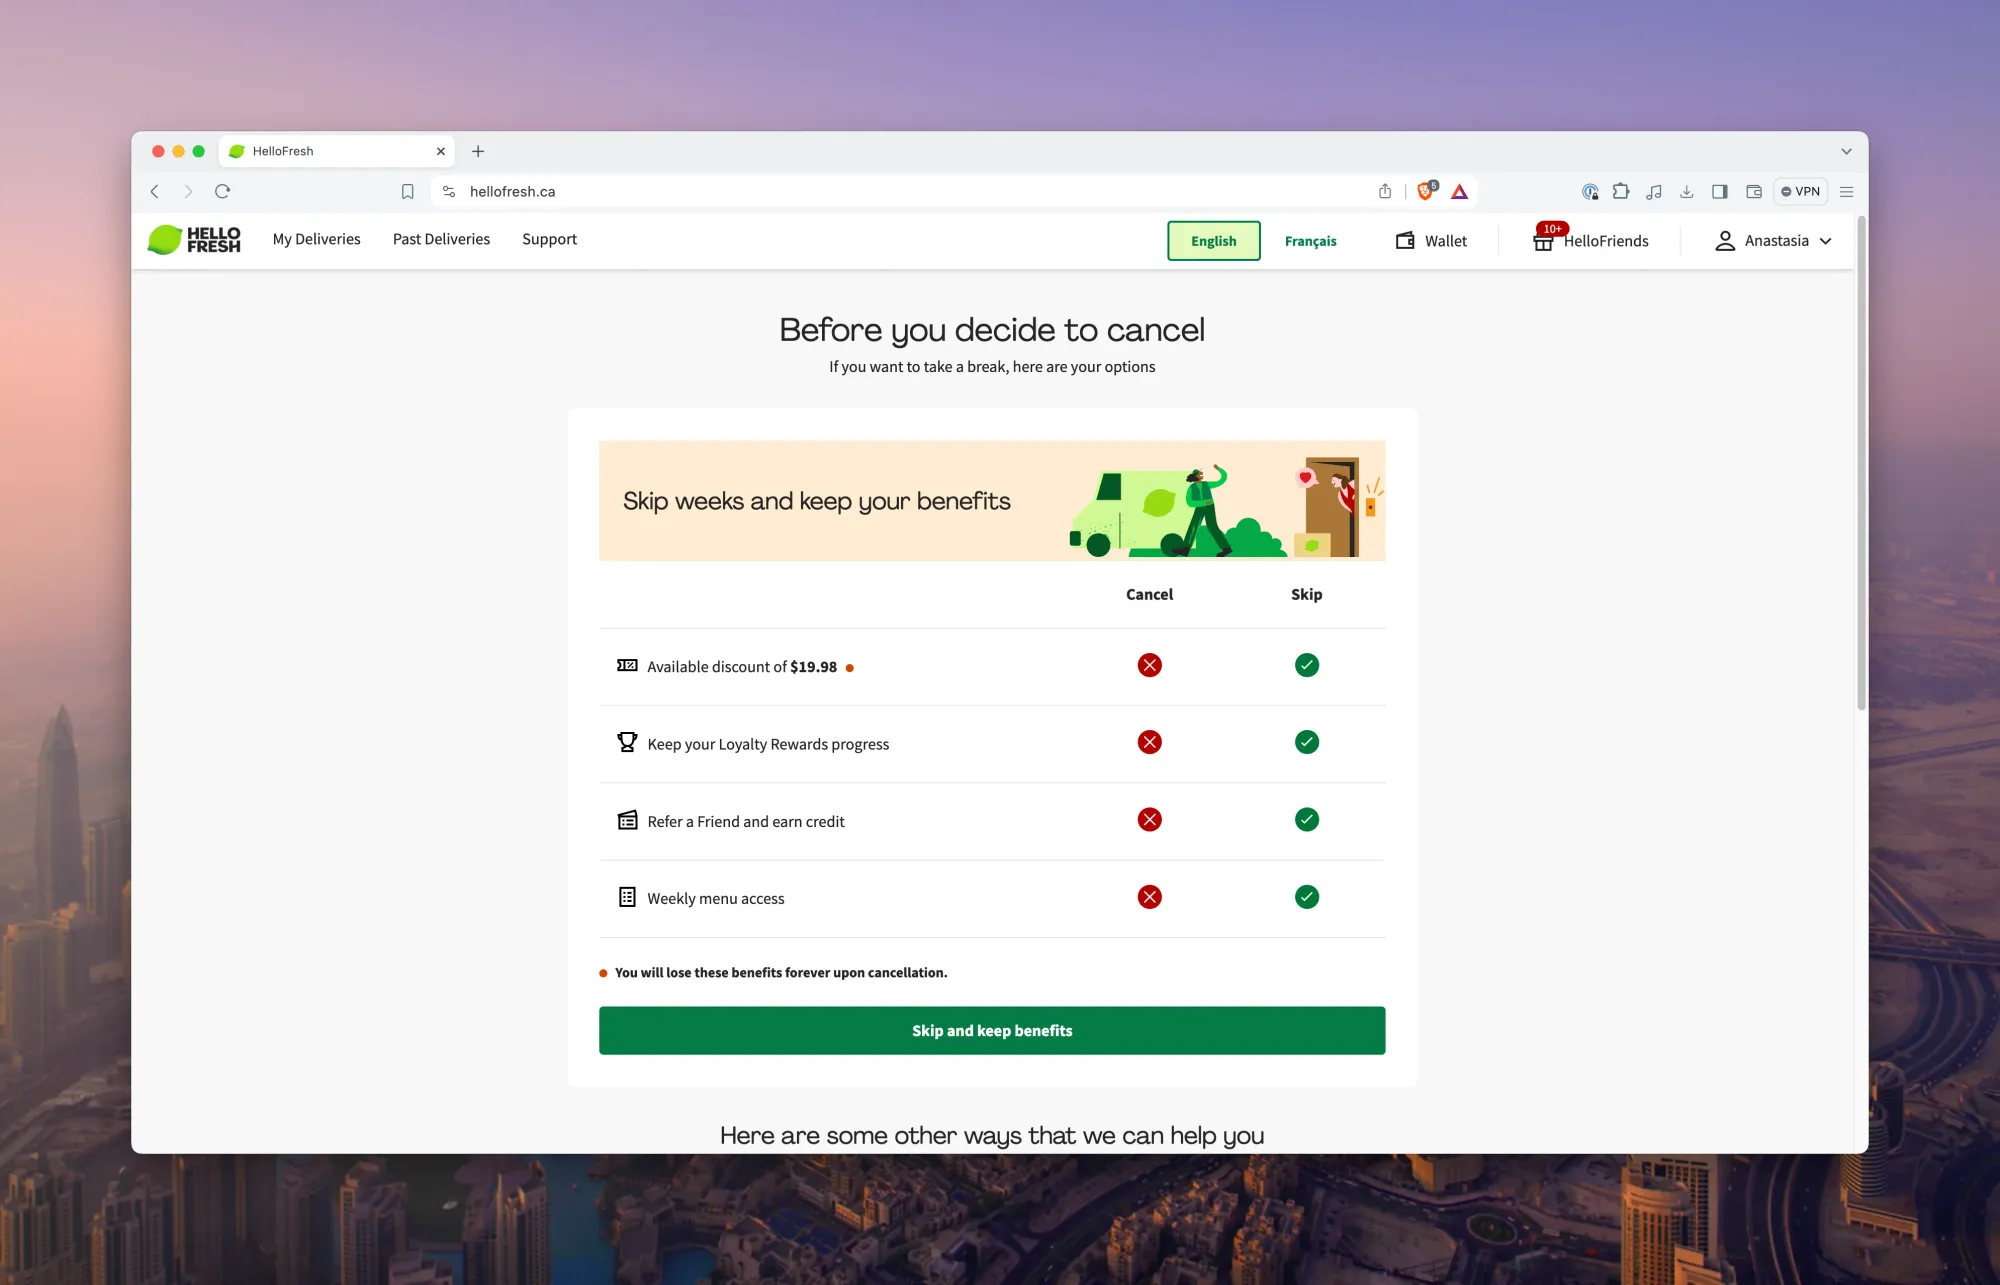The image size is (2000, 1285).
Task: Show browser downloads
Action: [x=1687, y=191]
